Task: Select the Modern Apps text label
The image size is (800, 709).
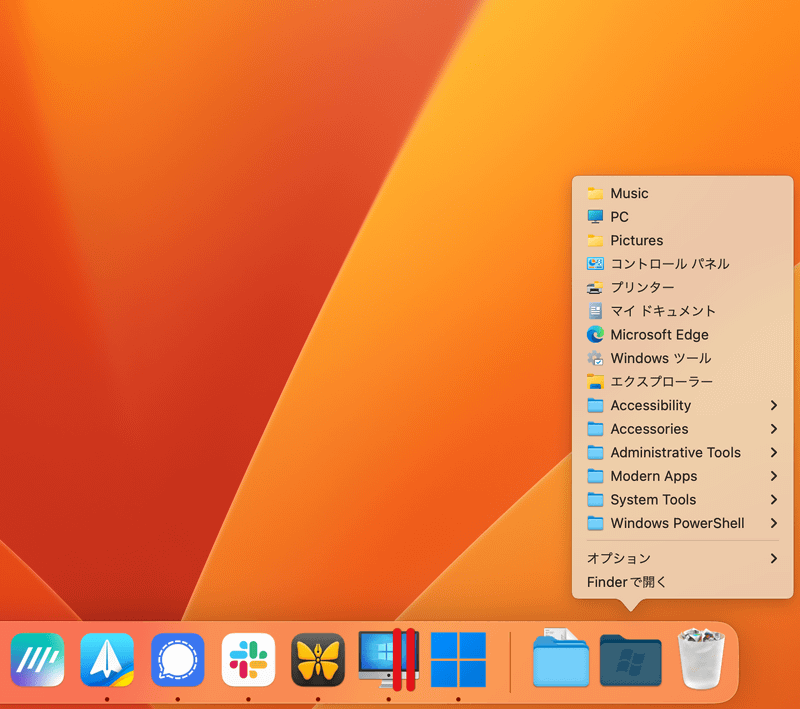Action: 654,476
